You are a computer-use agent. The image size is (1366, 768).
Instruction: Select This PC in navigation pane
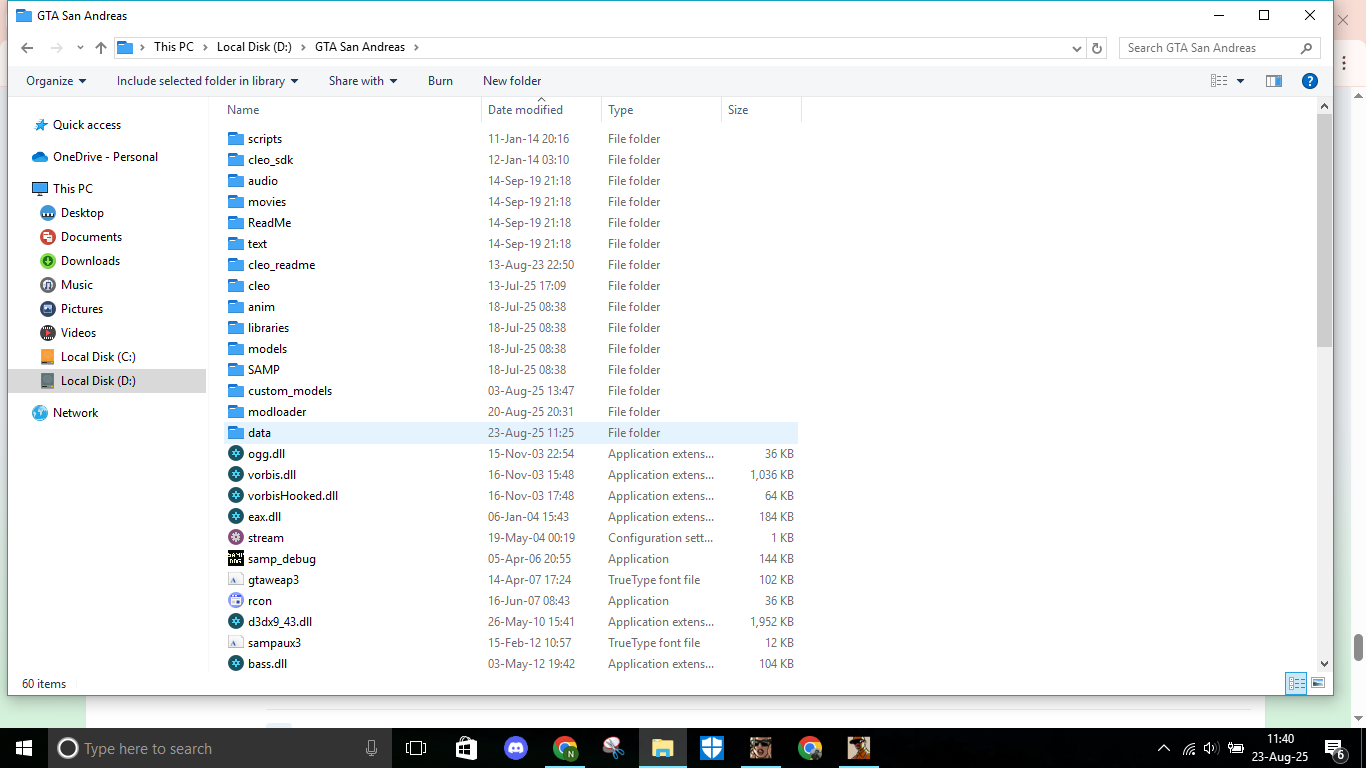click(73, 189)
